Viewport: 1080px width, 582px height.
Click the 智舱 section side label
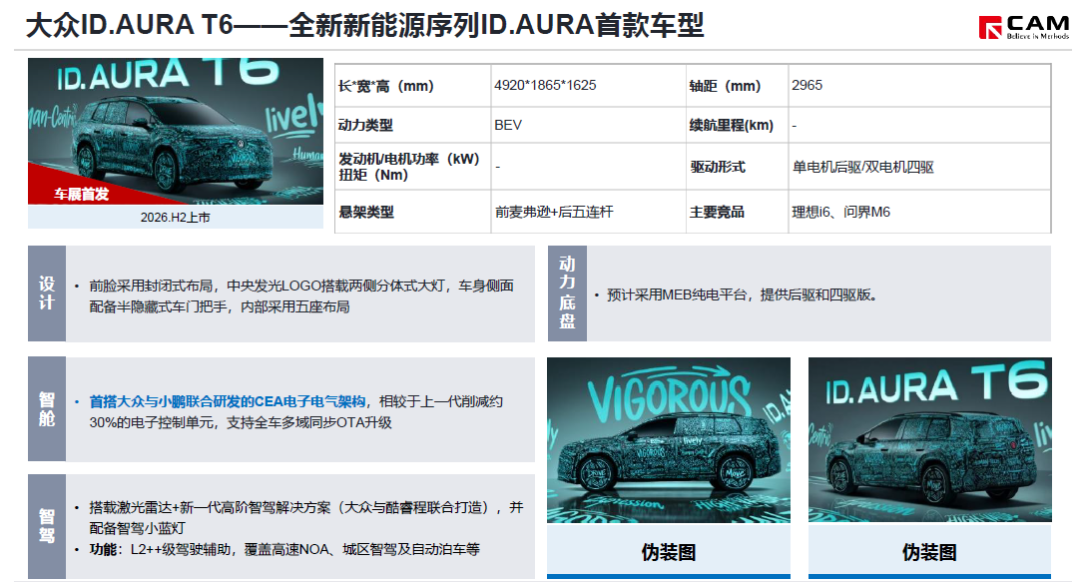47,409
